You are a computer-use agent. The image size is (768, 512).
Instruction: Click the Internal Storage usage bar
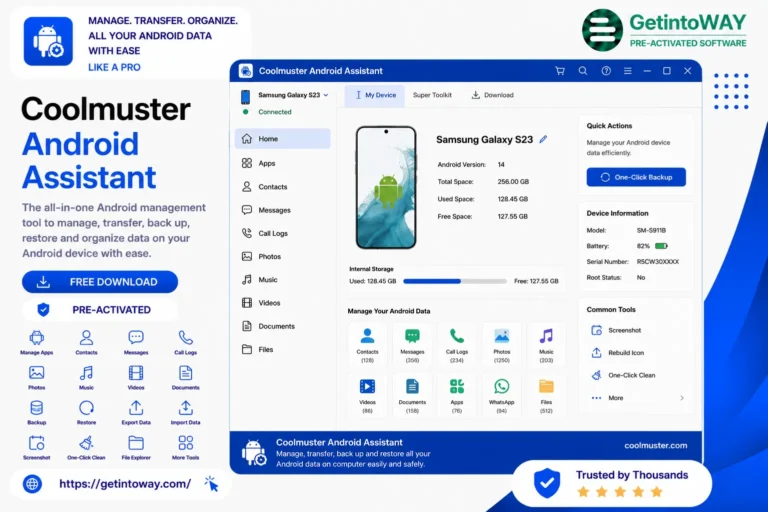point(455,281)
